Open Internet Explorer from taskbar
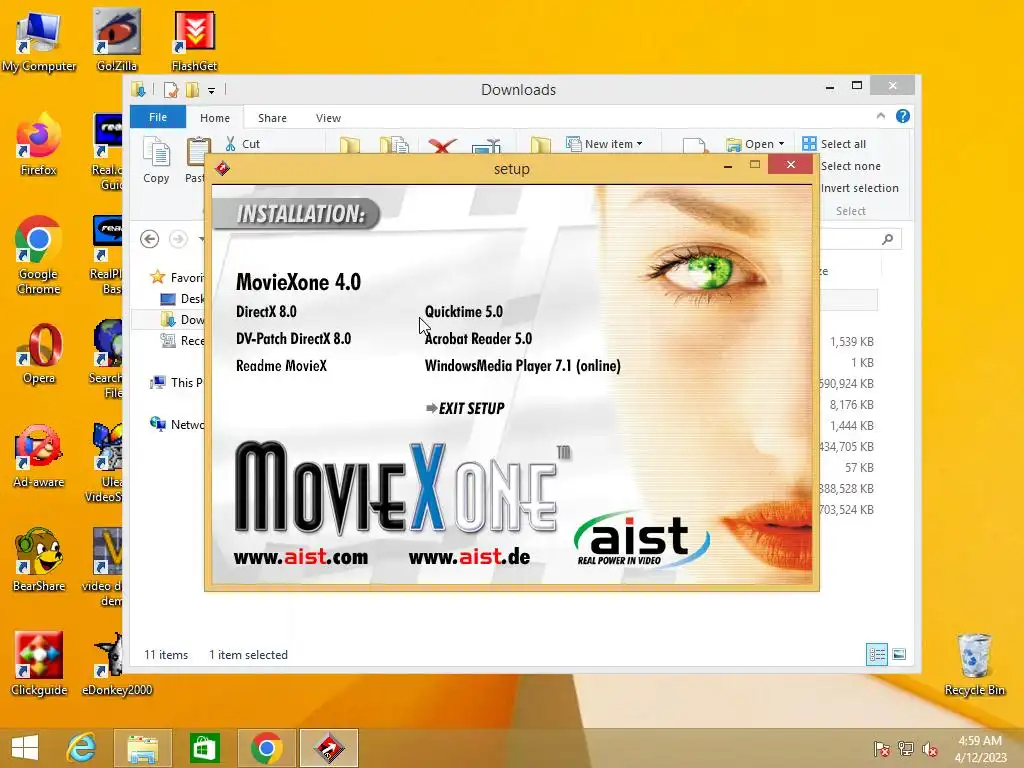Viewport: 1024px width, 768px height. [81, 748]
